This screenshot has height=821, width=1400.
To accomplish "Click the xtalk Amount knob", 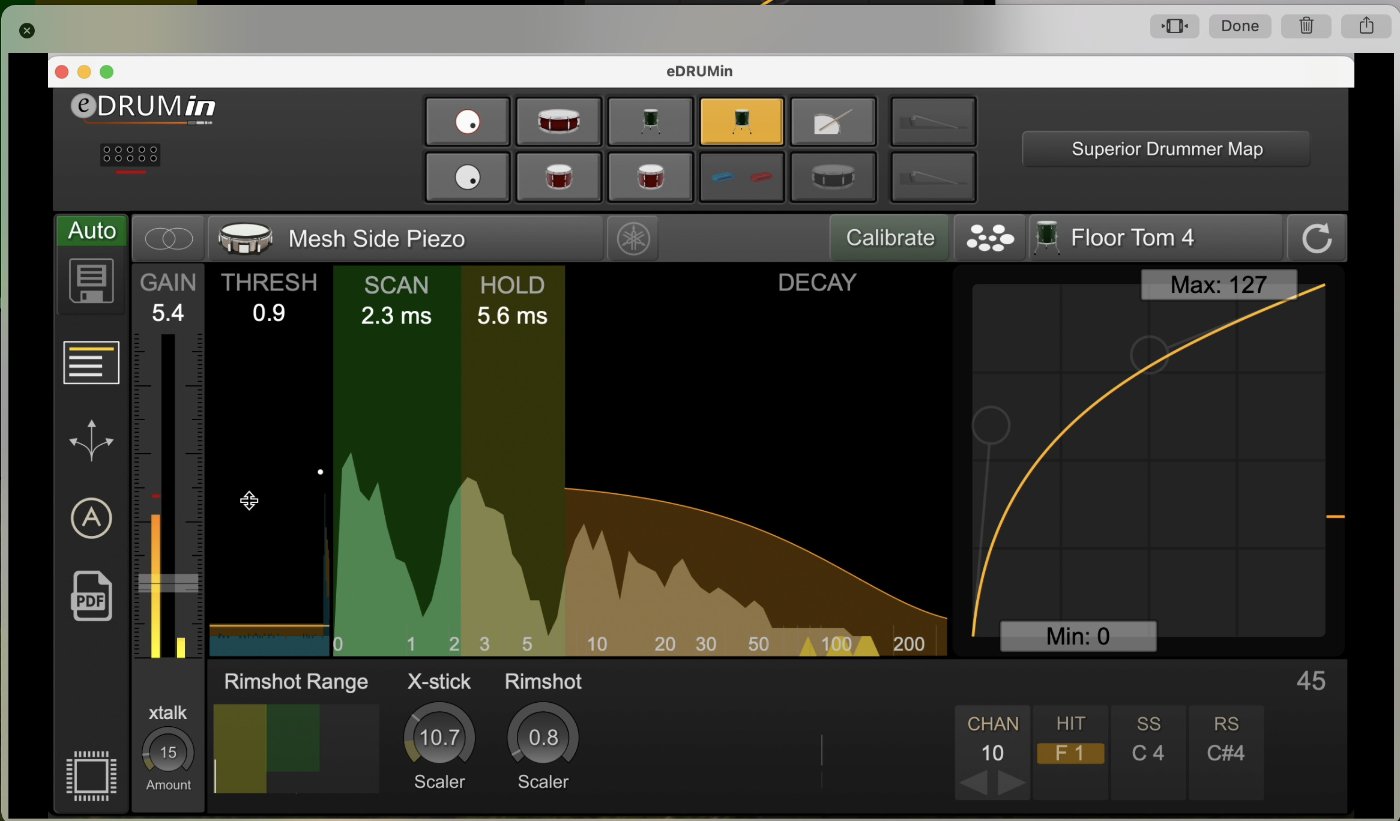I will pyautogui.click(x=168, y=752).
